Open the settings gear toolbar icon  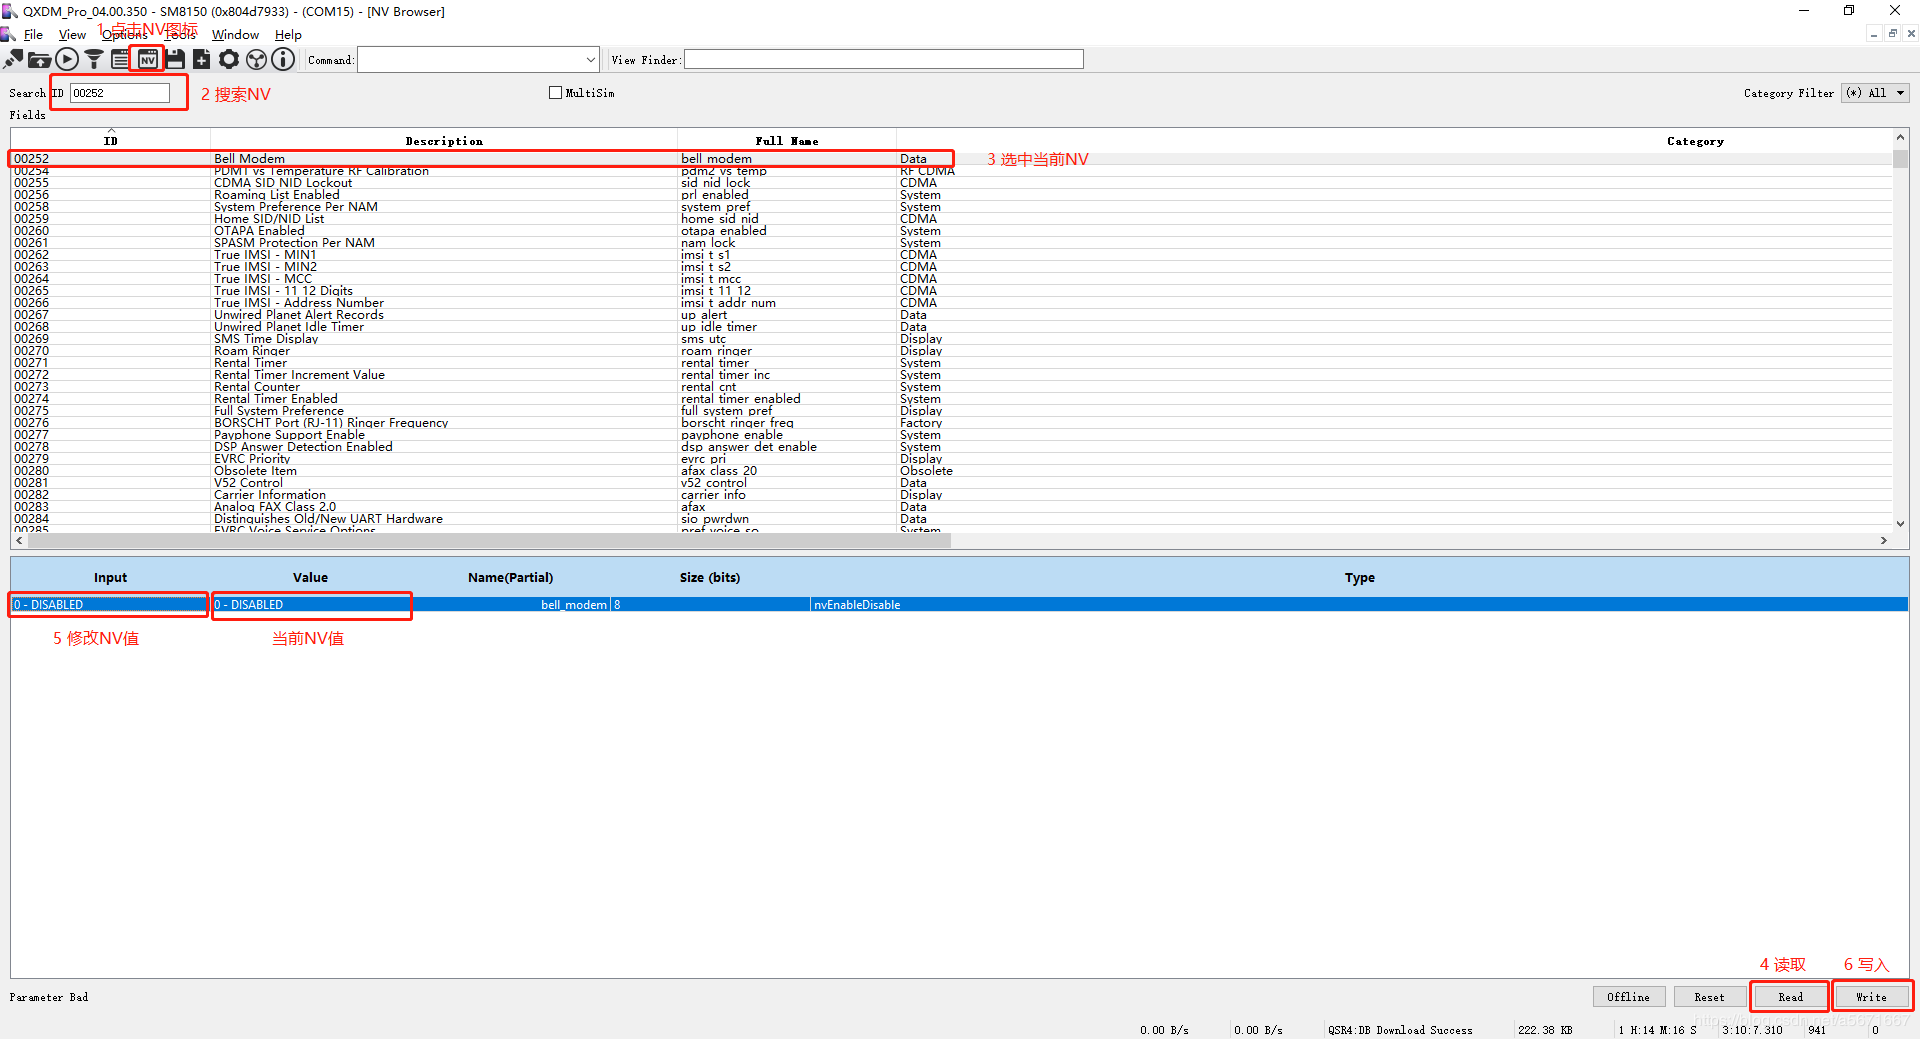coord(229,60)
